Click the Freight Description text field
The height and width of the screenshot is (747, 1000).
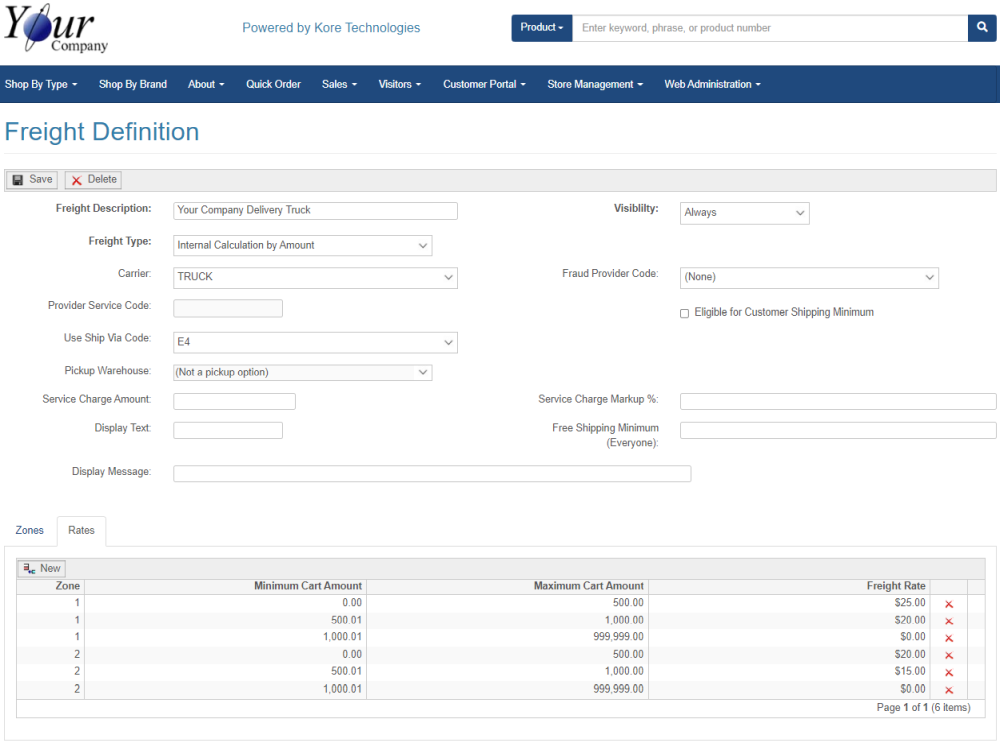[315, 211]
